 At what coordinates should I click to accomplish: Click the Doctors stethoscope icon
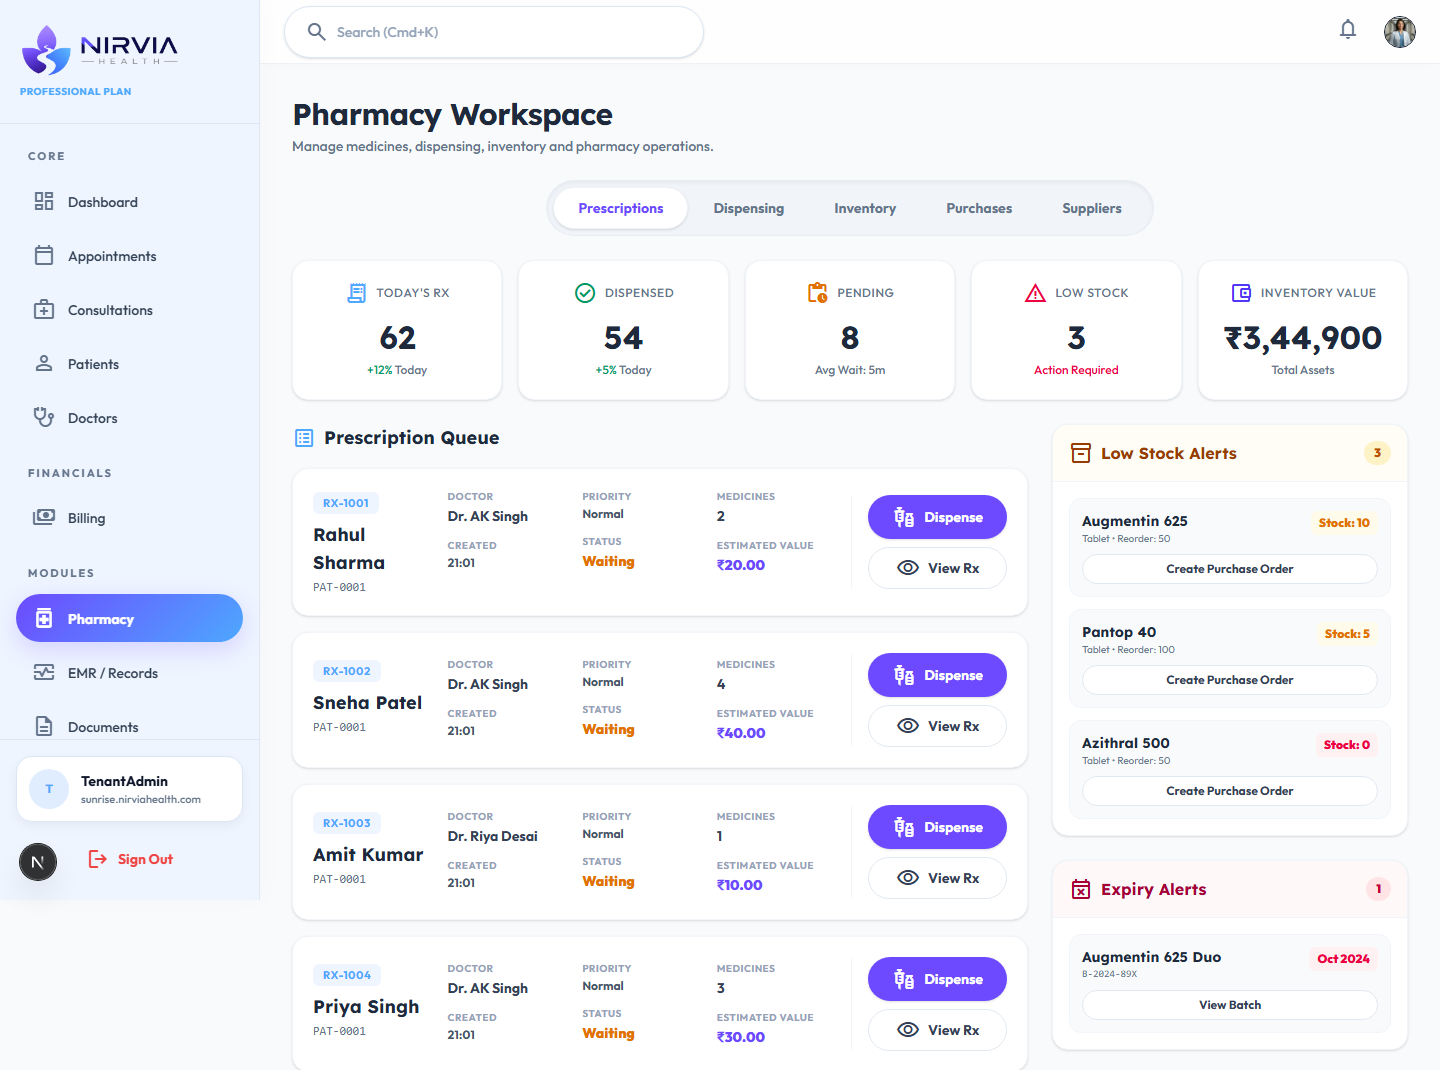44,417
